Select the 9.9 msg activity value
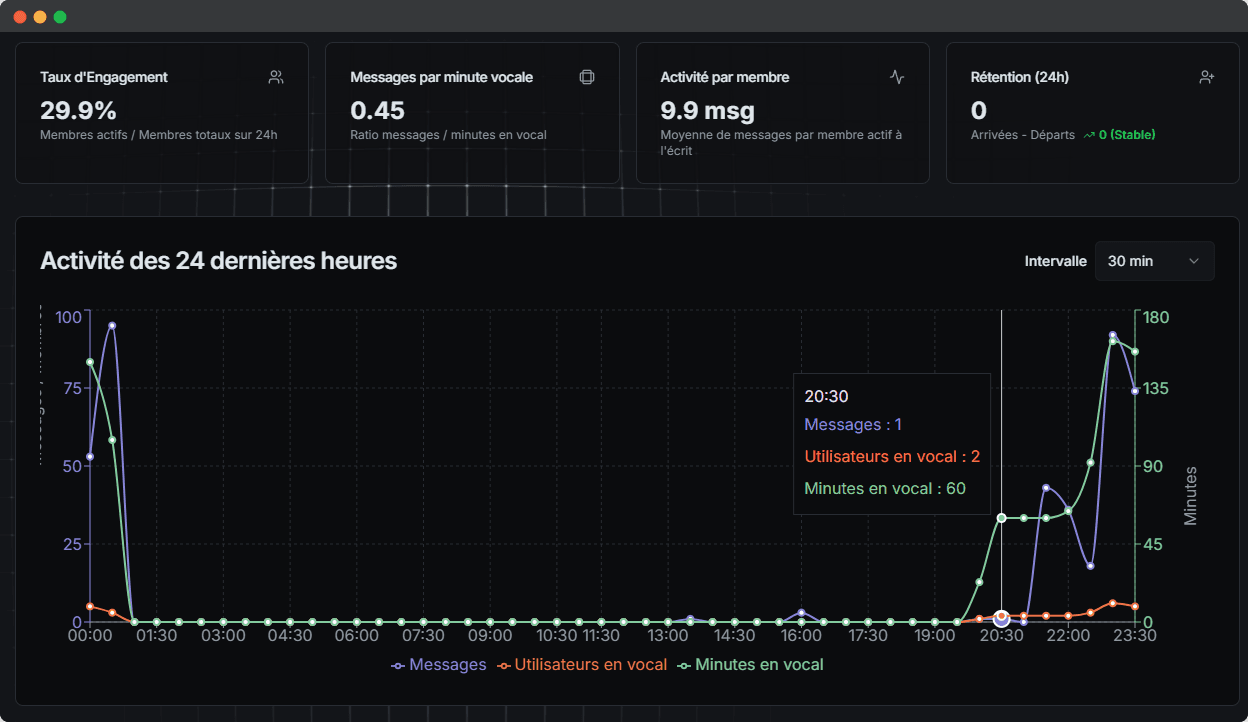Image resolution: width=1248 pixels, height=722 pixels. click(707, 110)
